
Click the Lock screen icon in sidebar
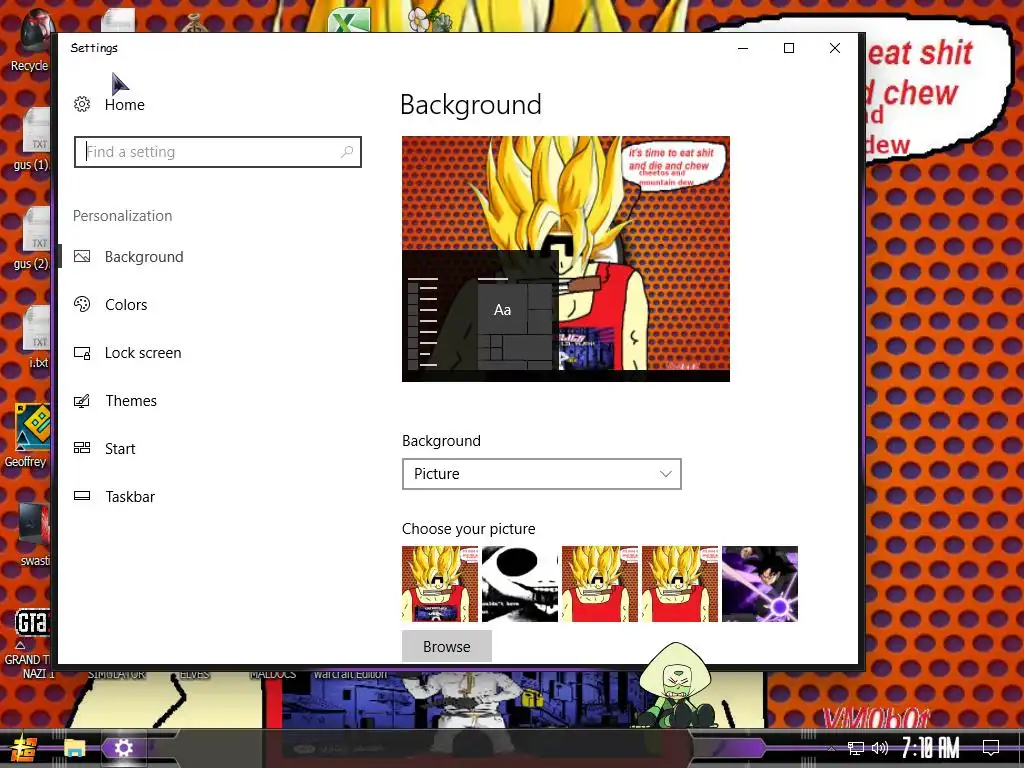pos(82,353)
